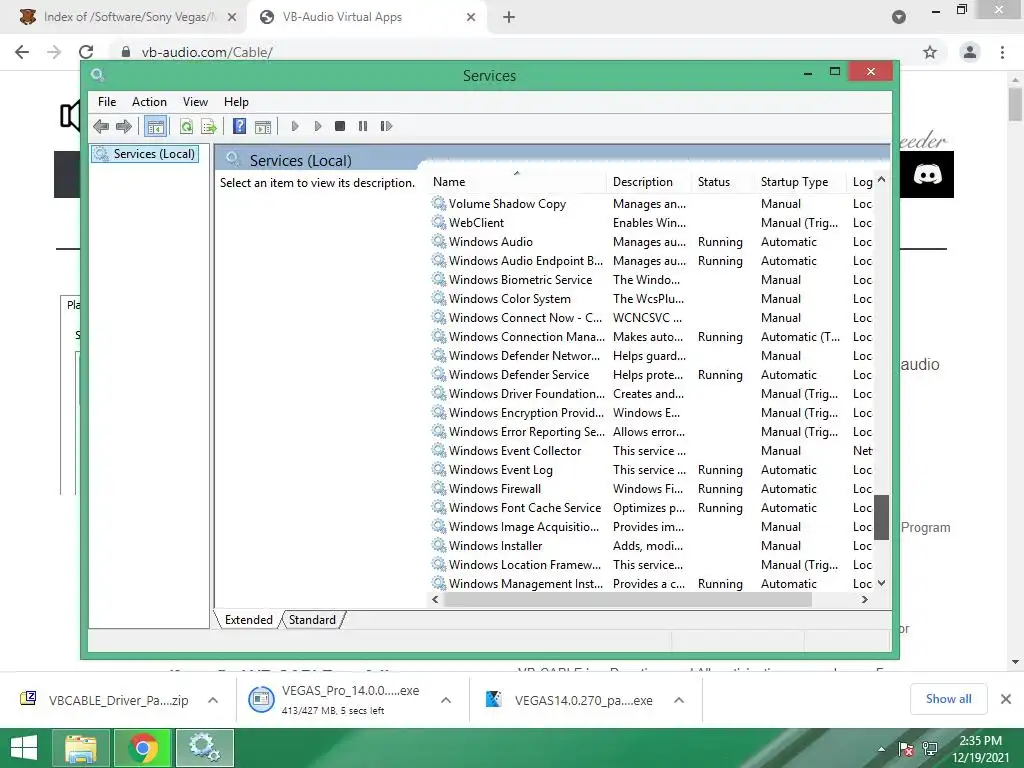Click the Start Service play icon
1024x768 pixels.
(x=295, y=126)
